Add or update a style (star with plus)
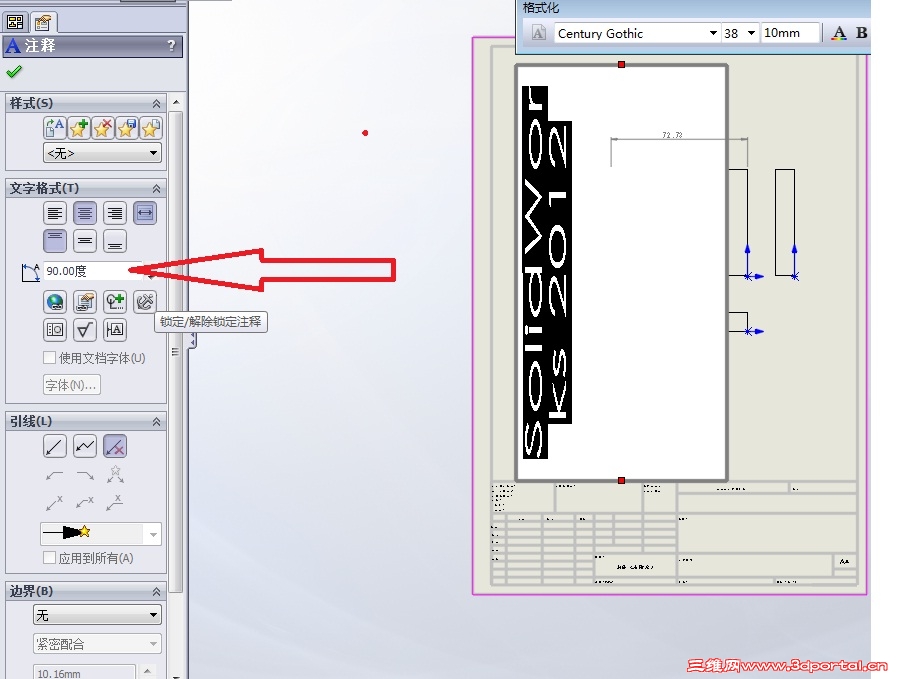 (79, 128)
